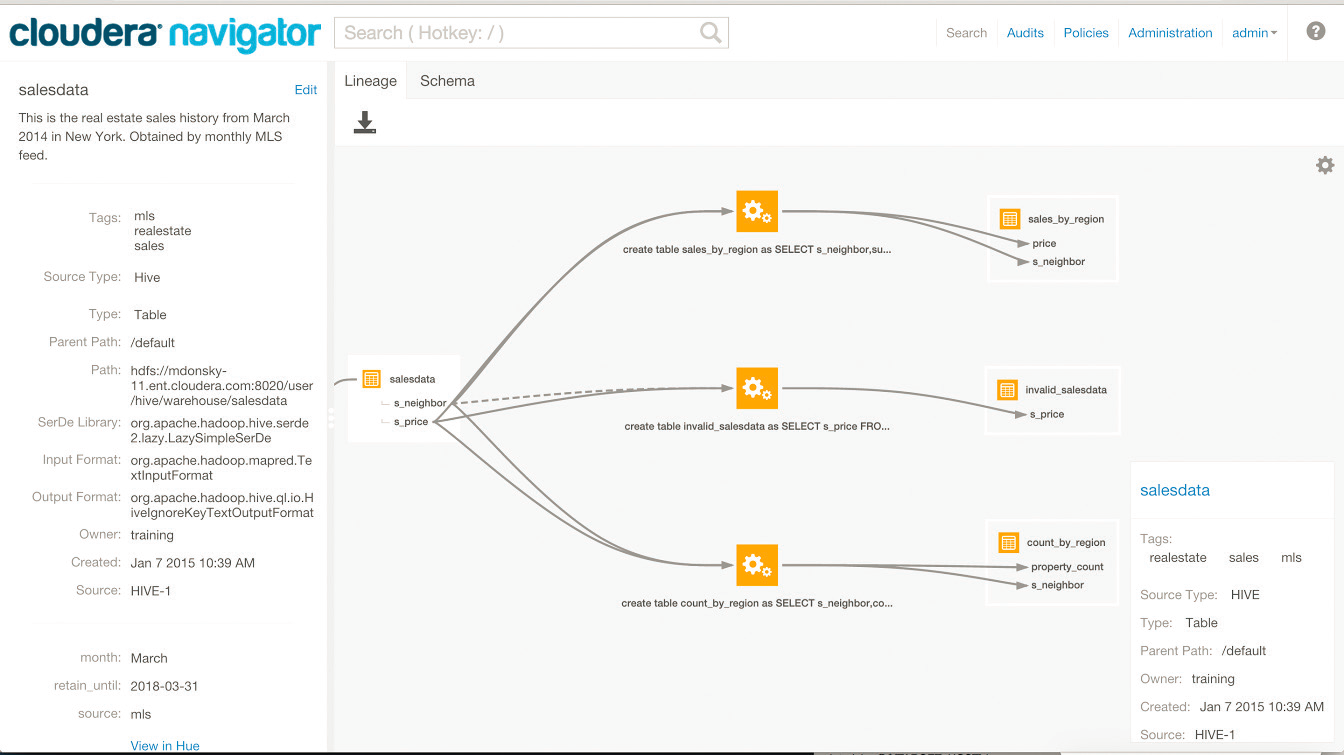Switch to the Lineage tab
The height and width of the screenshot is (755, 1344).
370,81
